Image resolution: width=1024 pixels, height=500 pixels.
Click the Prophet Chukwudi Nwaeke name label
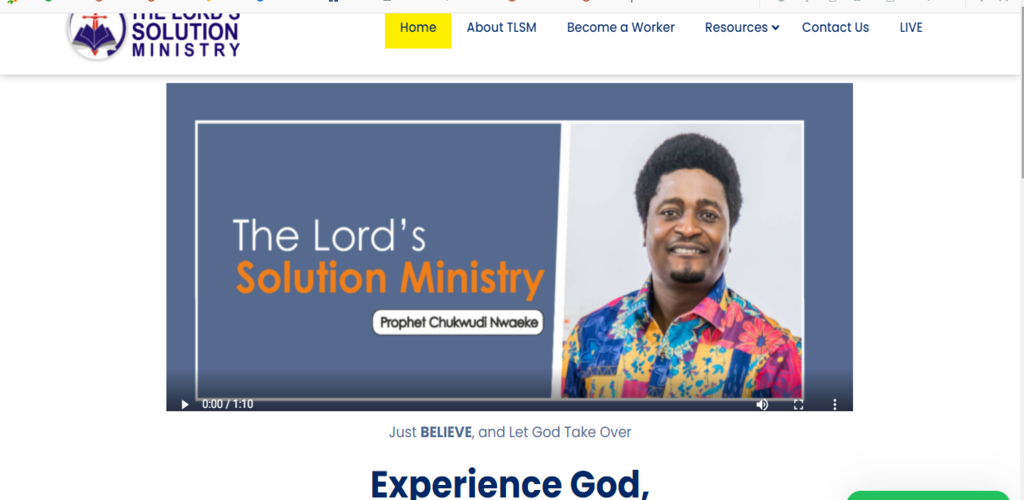458,322
